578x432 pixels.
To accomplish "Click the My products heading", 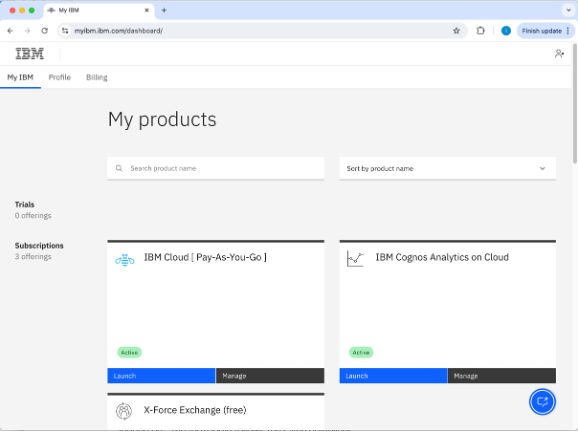I will [x=162, y=119].
